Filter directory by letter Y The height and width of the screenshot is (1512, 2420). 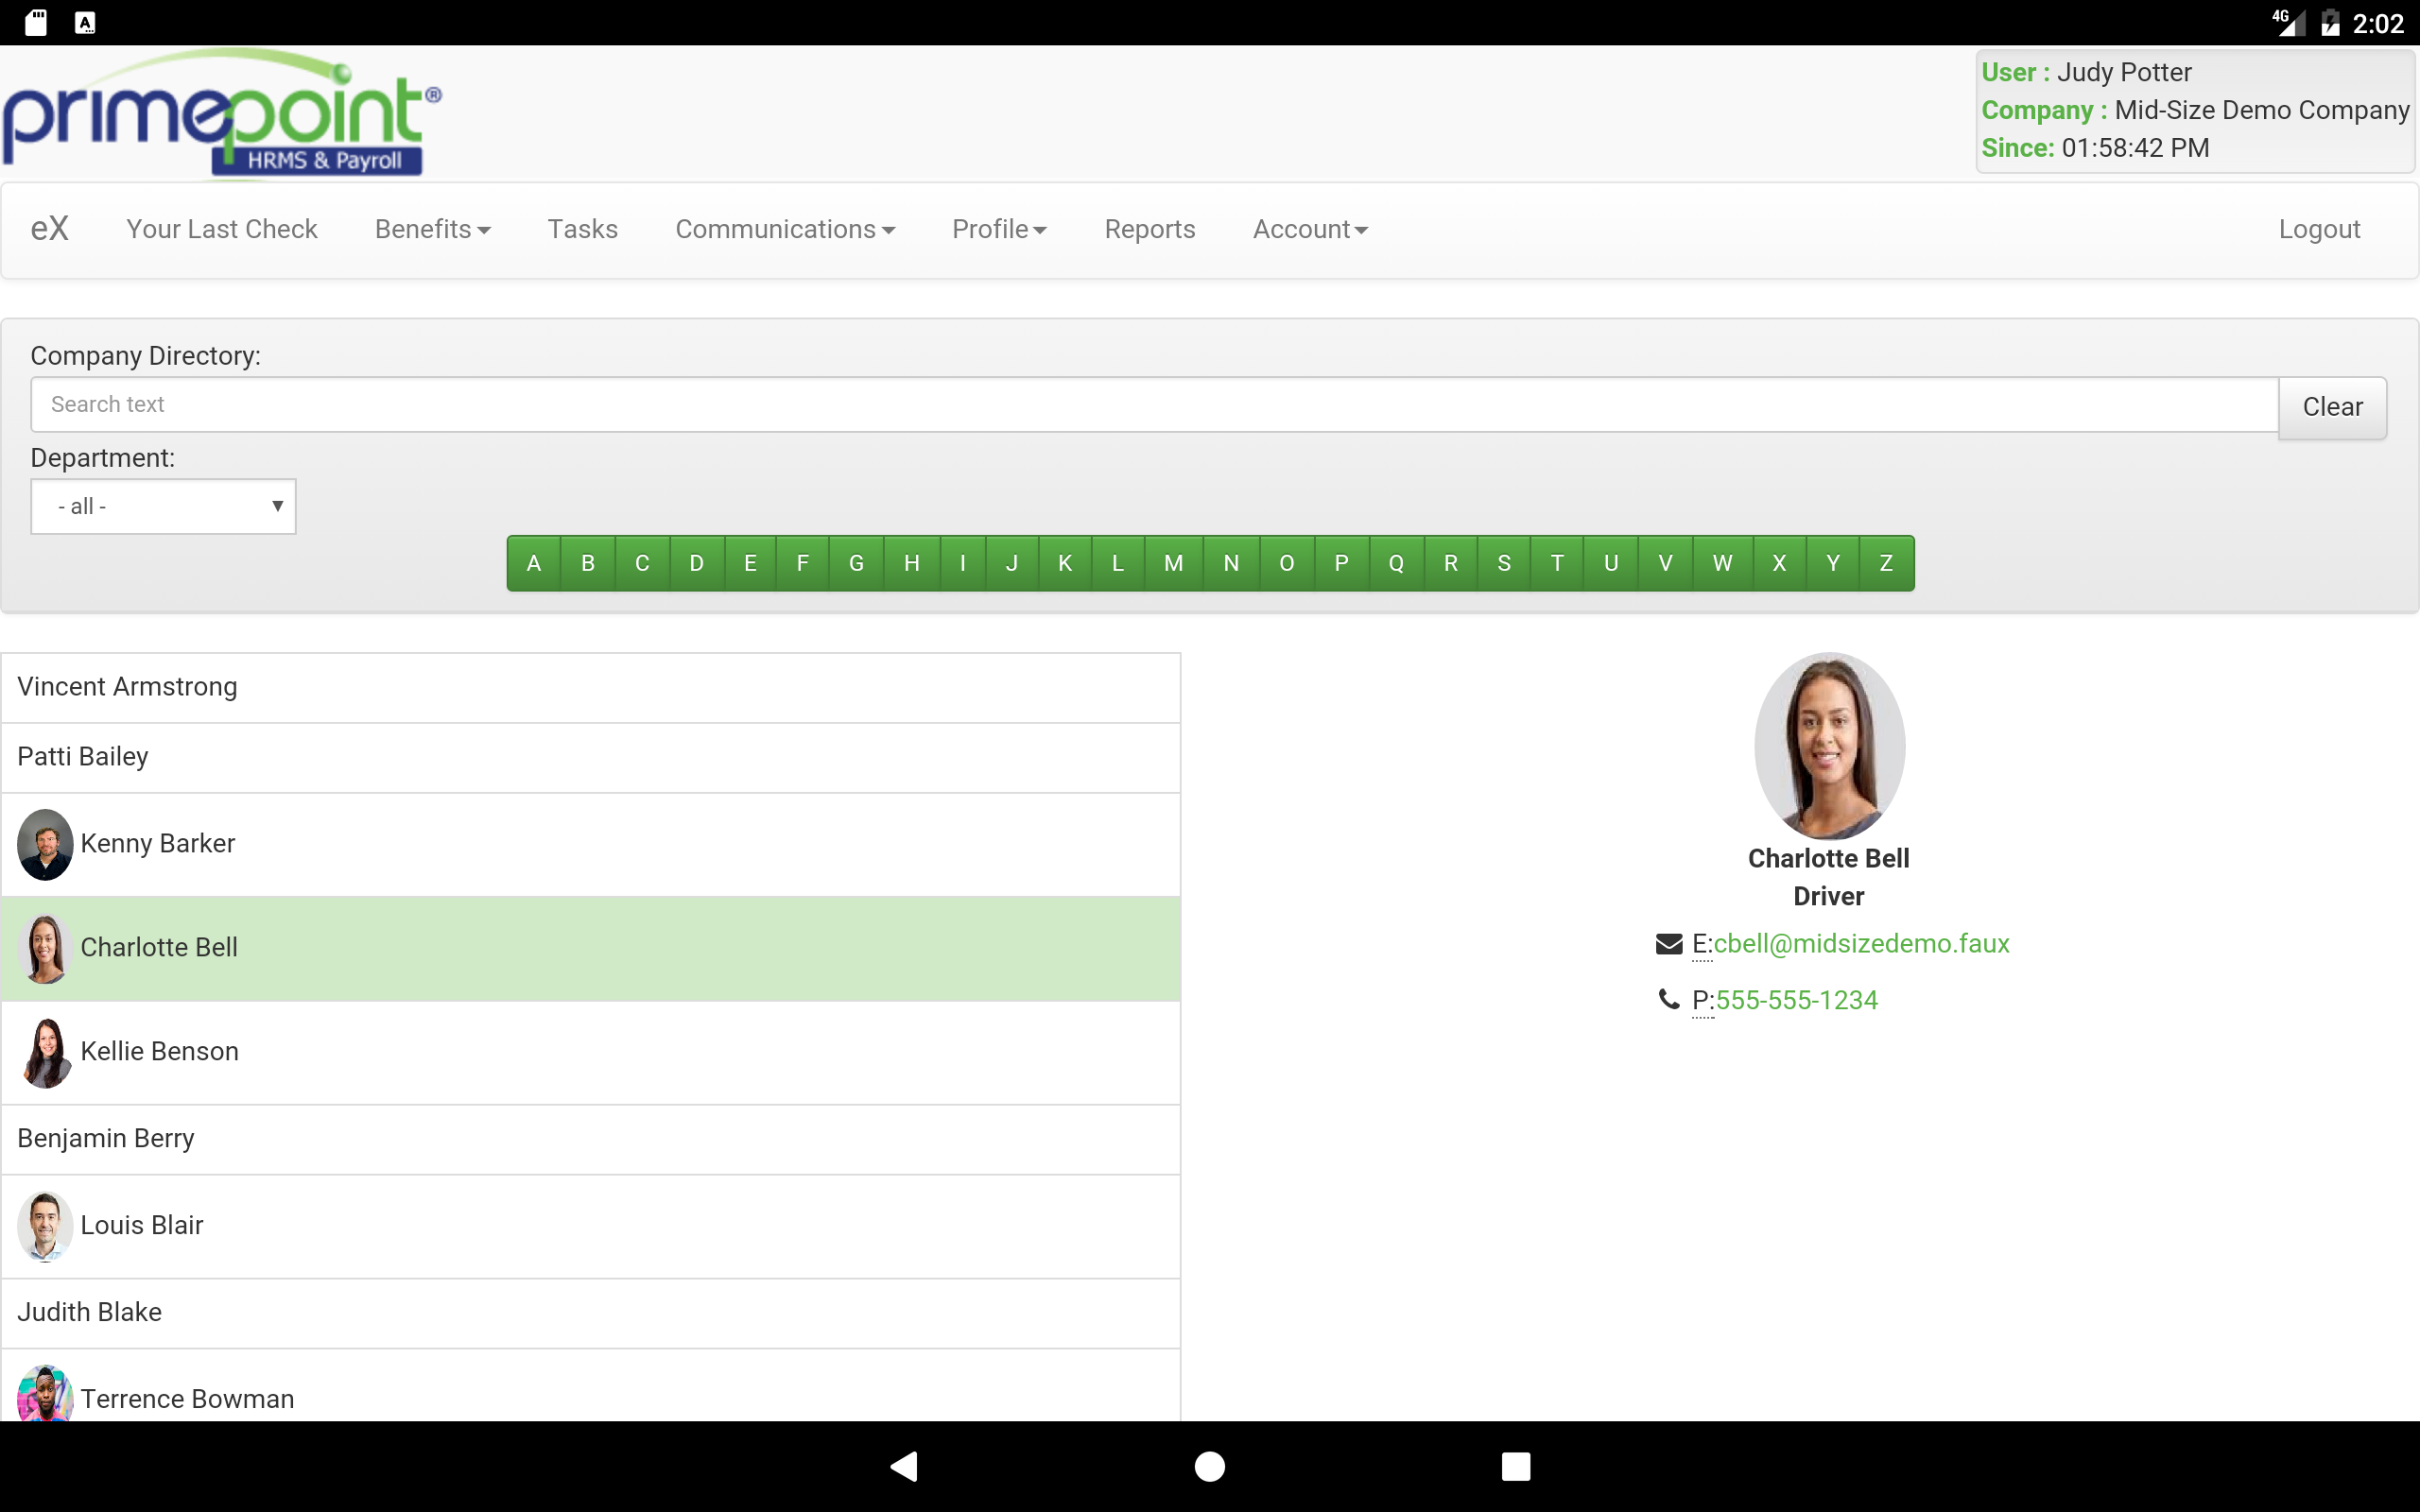point(1833,563)
